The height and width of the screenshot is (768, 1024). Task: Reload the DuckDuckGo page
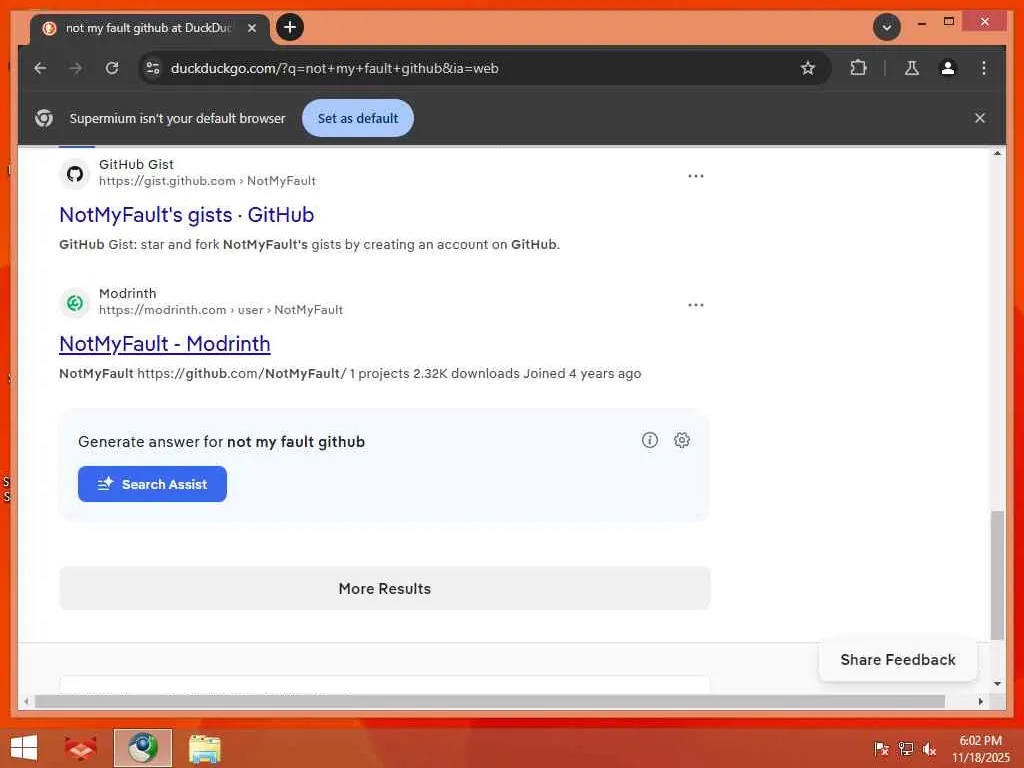coord(112,68)
